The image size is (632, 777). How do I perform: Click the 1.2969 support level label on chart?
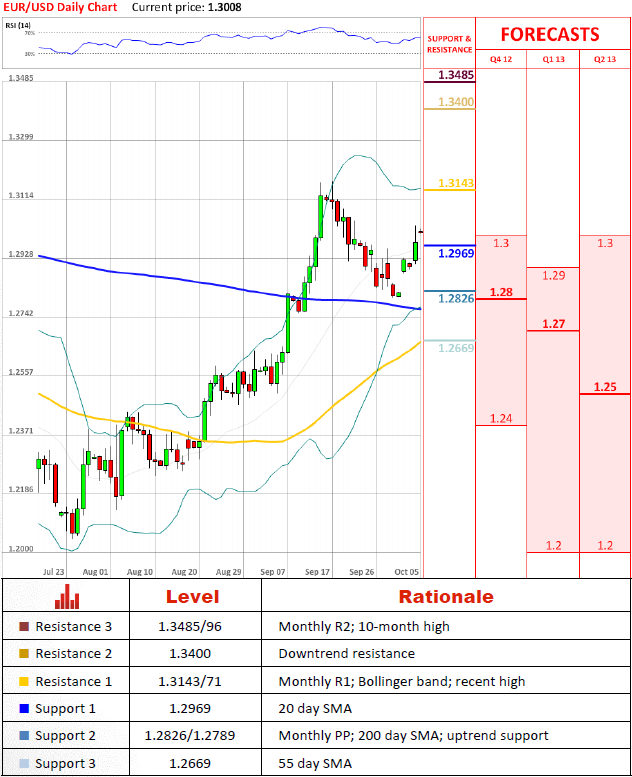point(455,254)
